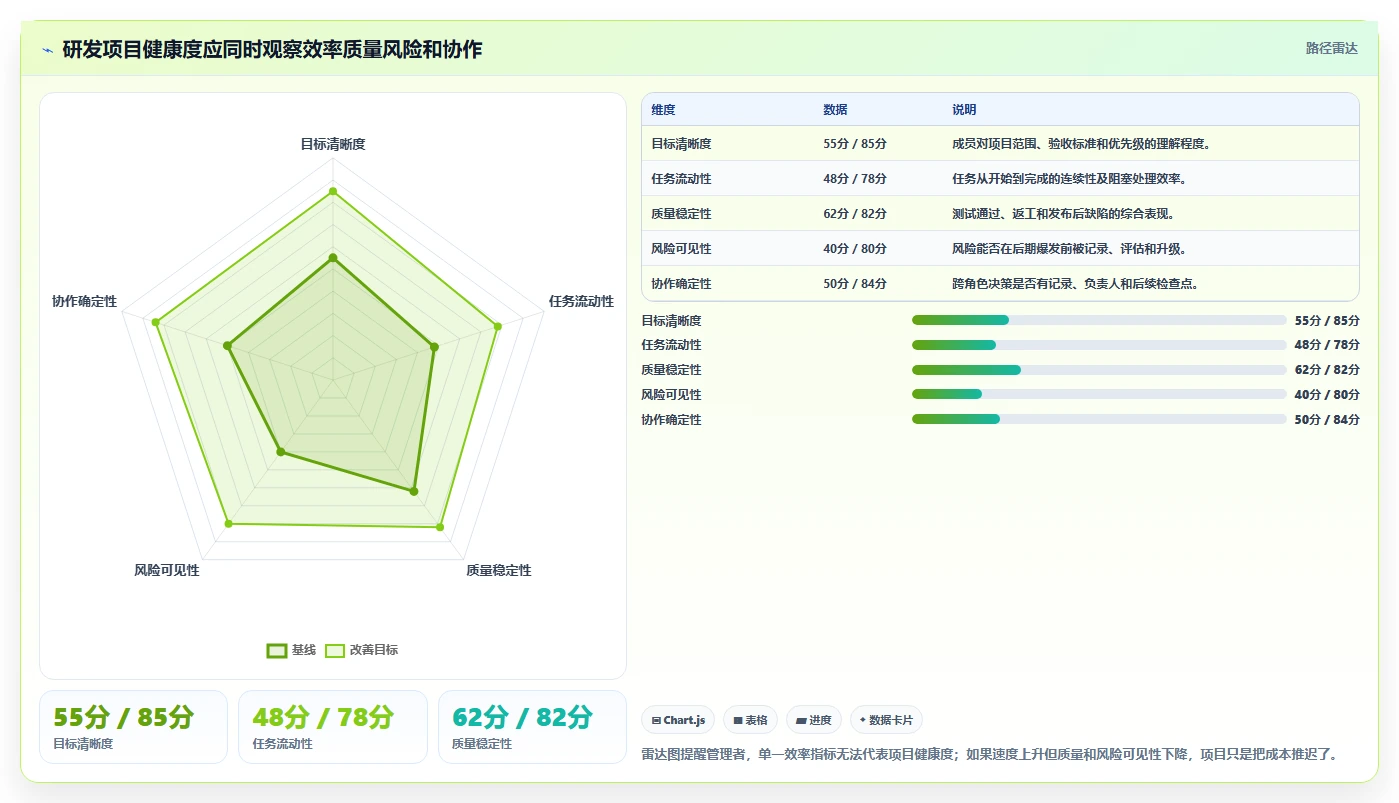The height and width of the screenshot is (803, 1399).
Task: Click the lightning icon beside the dashboard title
Action: [48, 50]
